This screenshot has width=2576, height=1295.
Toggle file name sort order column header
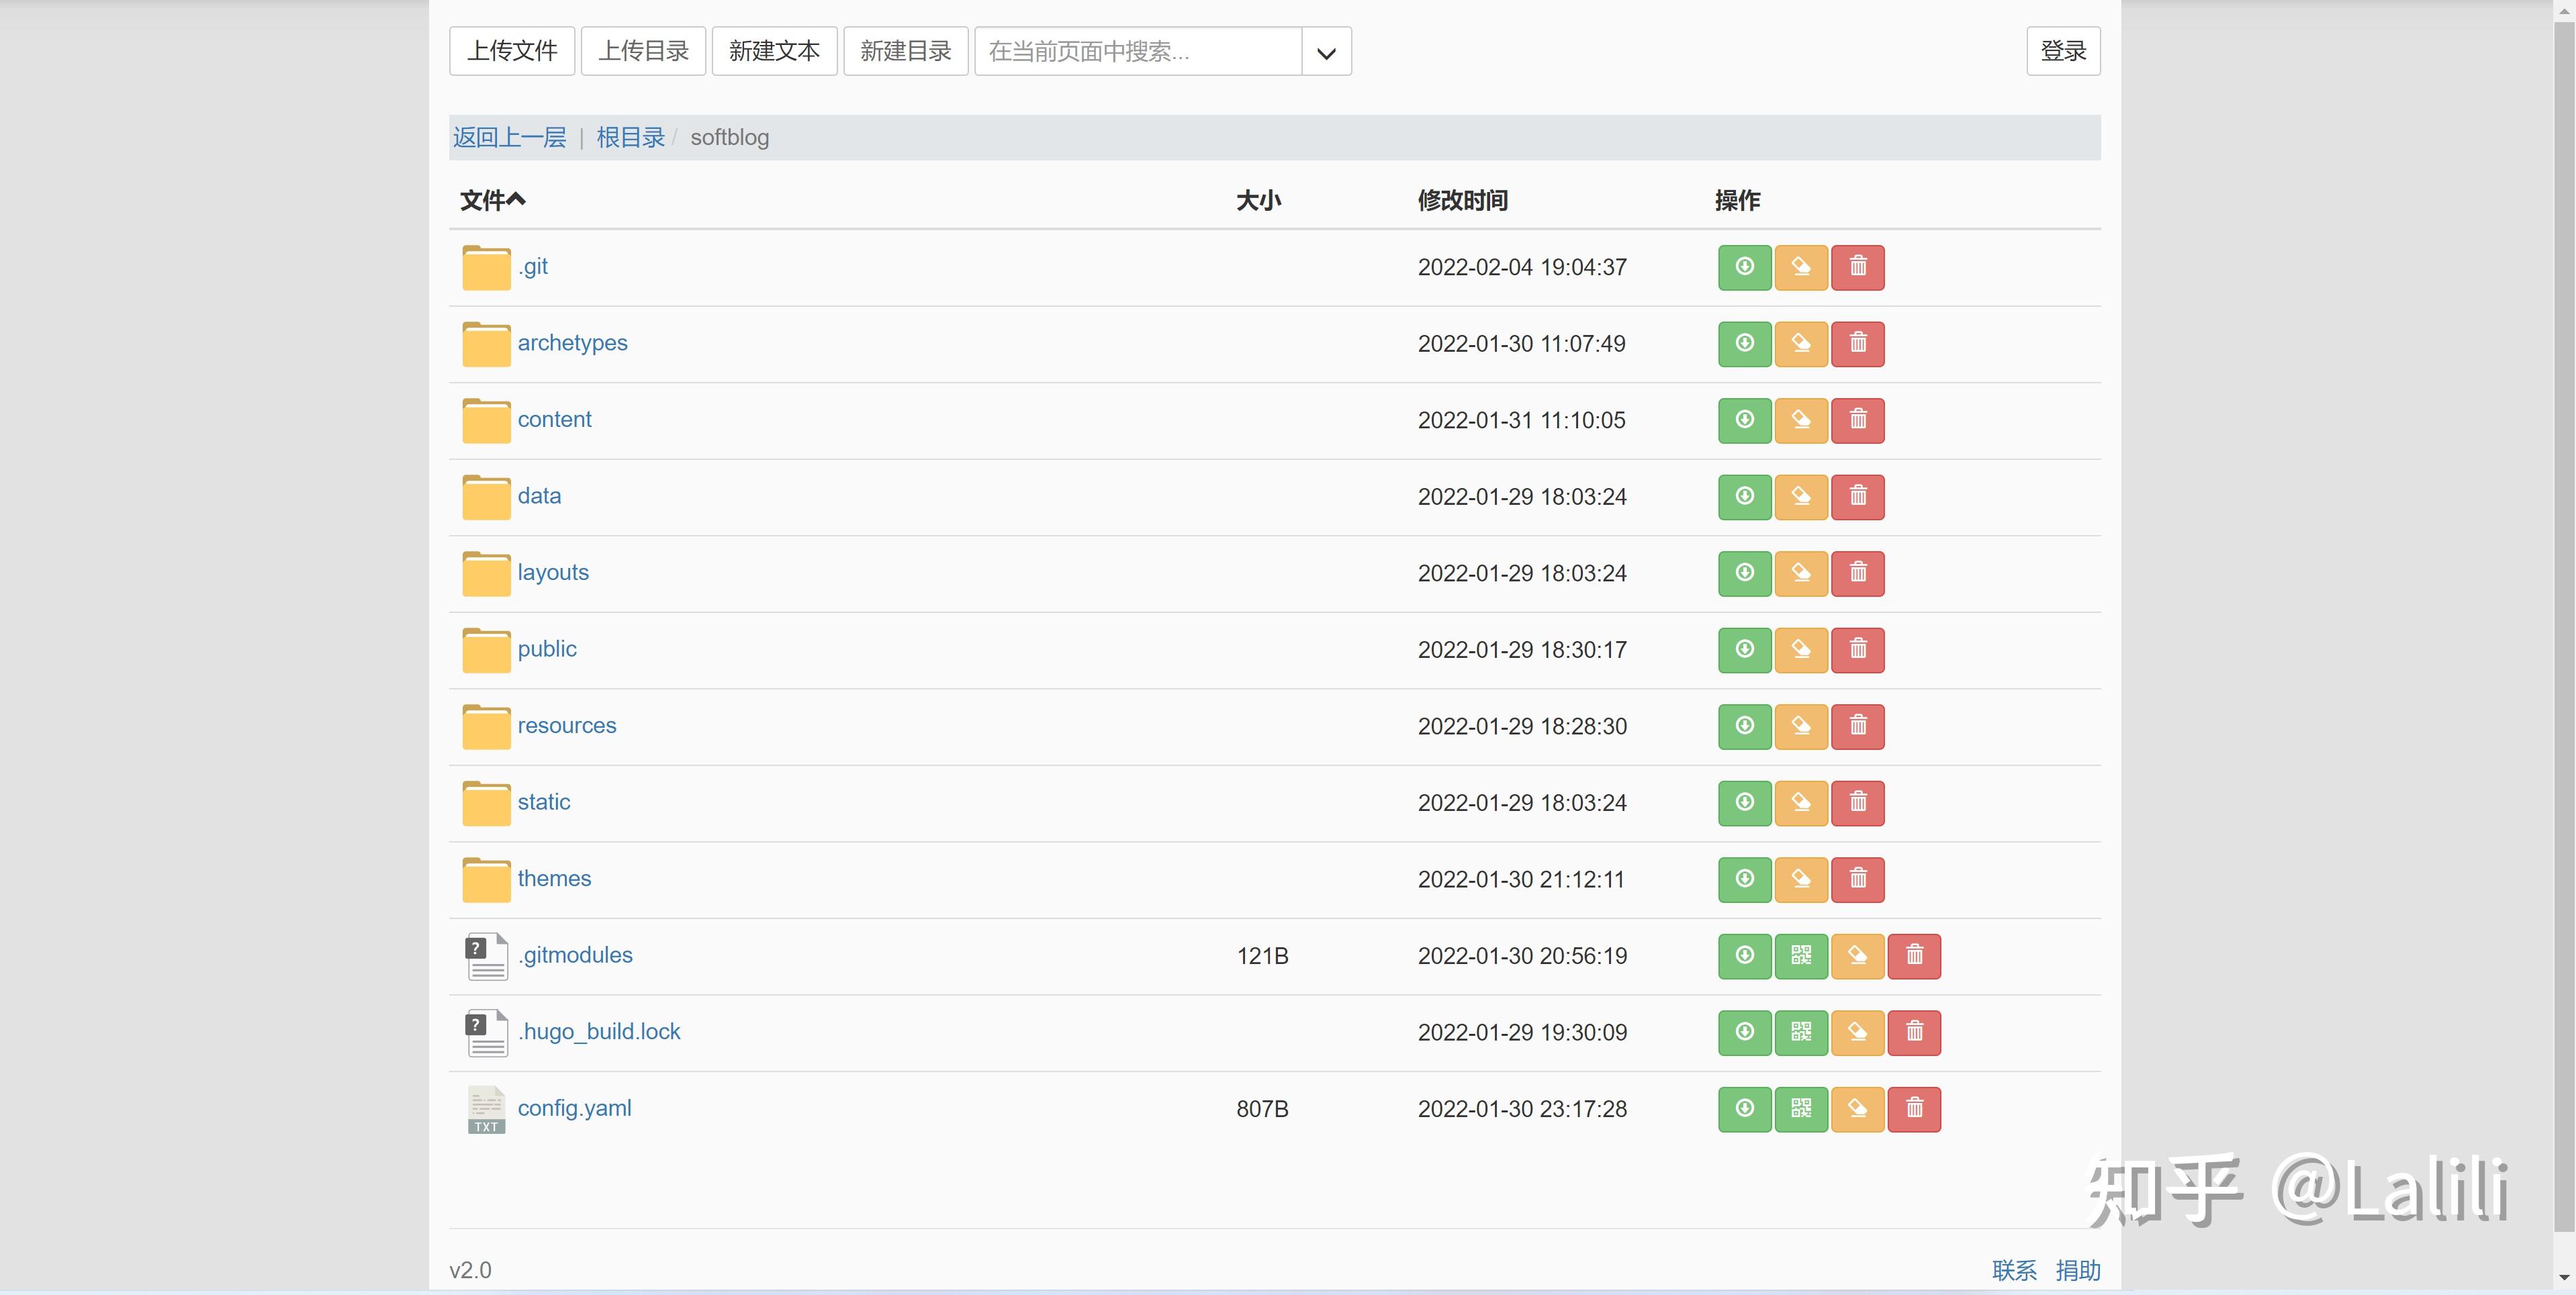(492, 201)
